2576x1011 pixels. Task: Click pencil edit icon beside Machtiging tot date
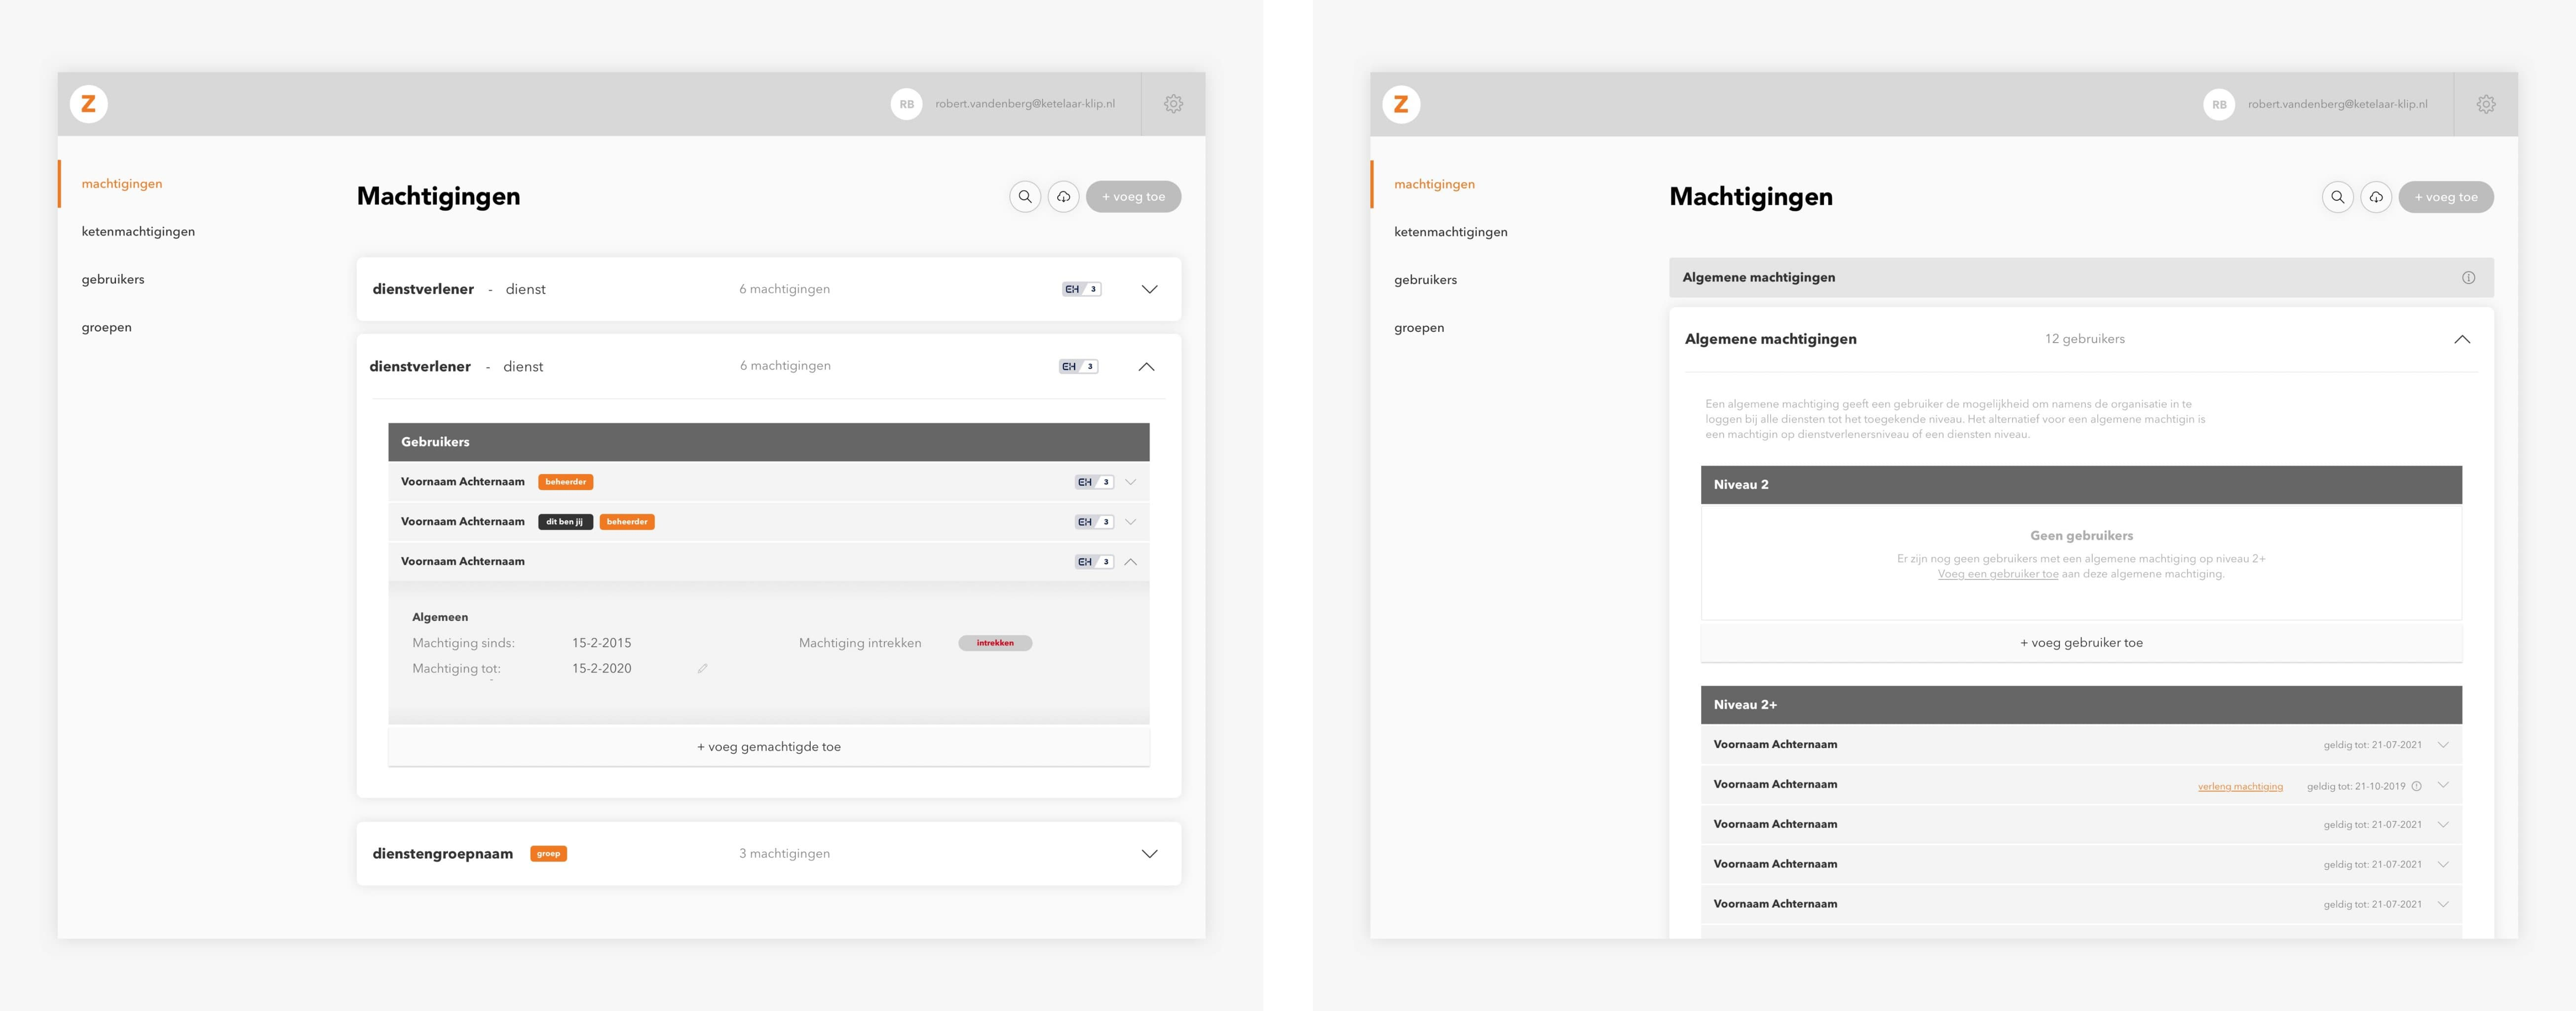point(703,669)
